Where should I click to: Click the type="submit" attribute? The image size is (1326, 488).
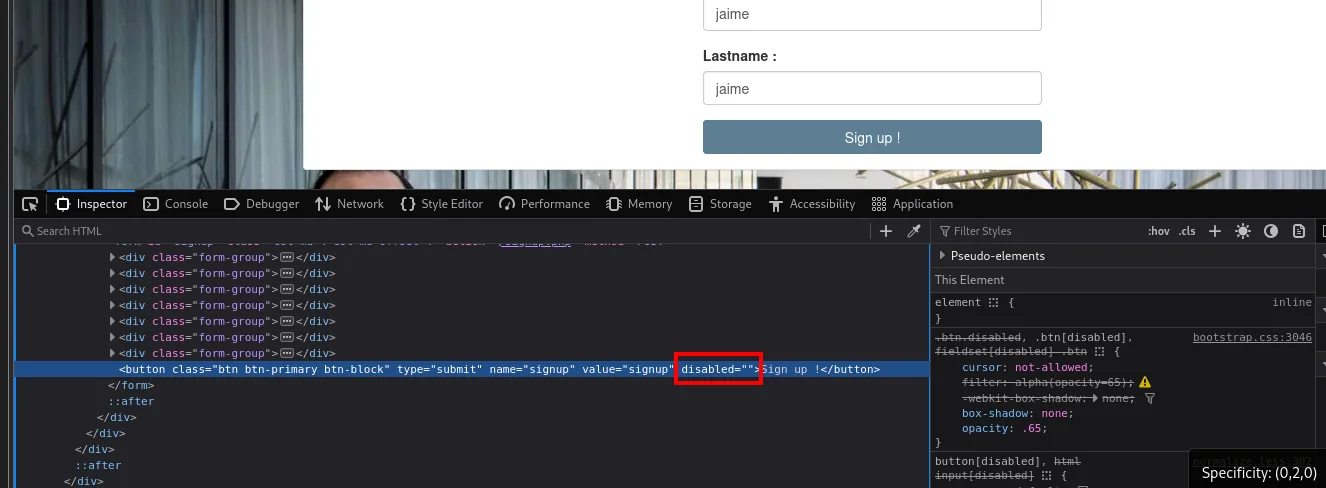coord(440,369)
